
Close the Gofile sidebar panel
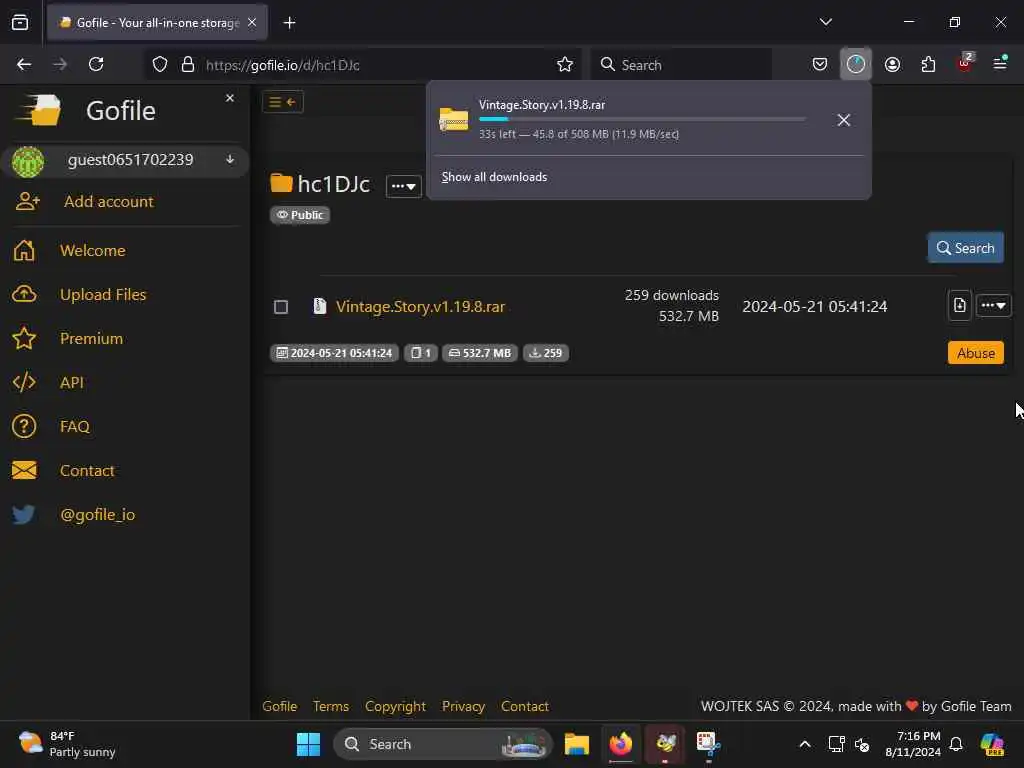tap(230, 98)
